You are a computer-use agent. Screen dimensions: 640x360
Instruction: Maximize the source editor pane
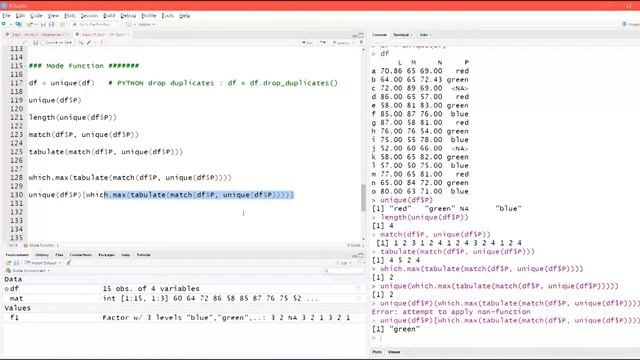(x=361, y=36)
